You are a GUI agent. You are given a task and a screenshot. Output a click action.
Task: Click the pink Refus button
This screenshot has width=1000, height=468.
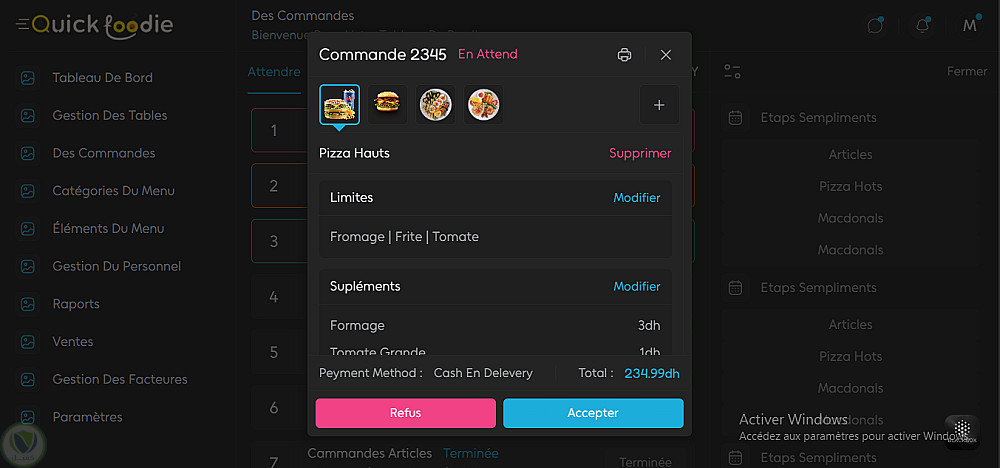click(405, 413)
